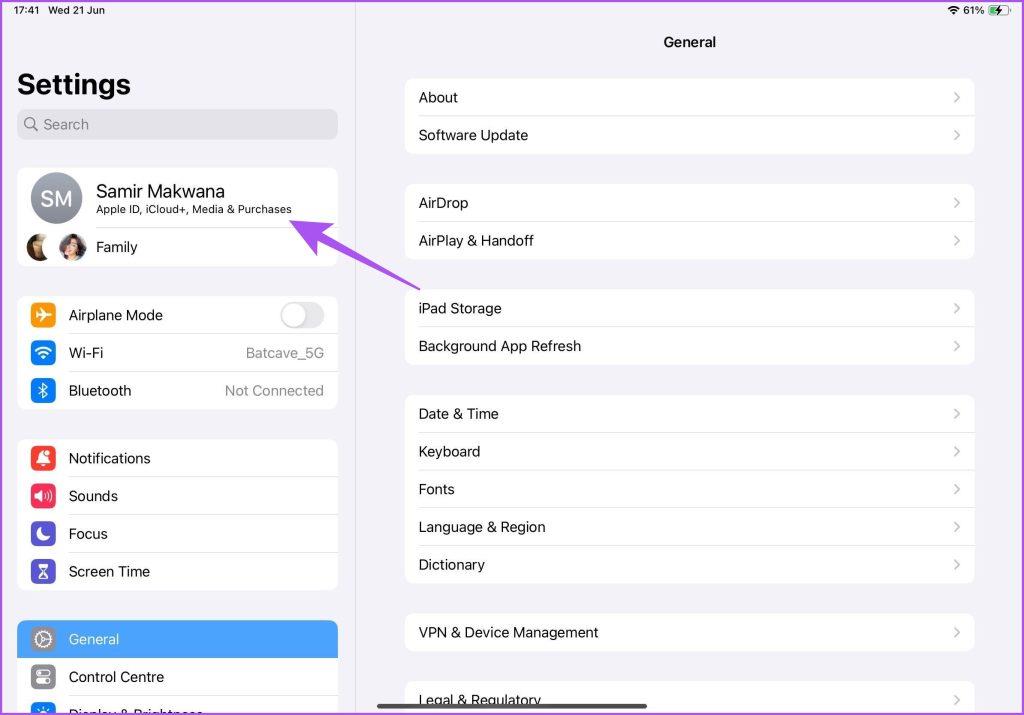Image resolution: width=1024 pixels, height=715 pixels.
Task: Select the Screen Time hourglass icon
Action: coord(43,571)
